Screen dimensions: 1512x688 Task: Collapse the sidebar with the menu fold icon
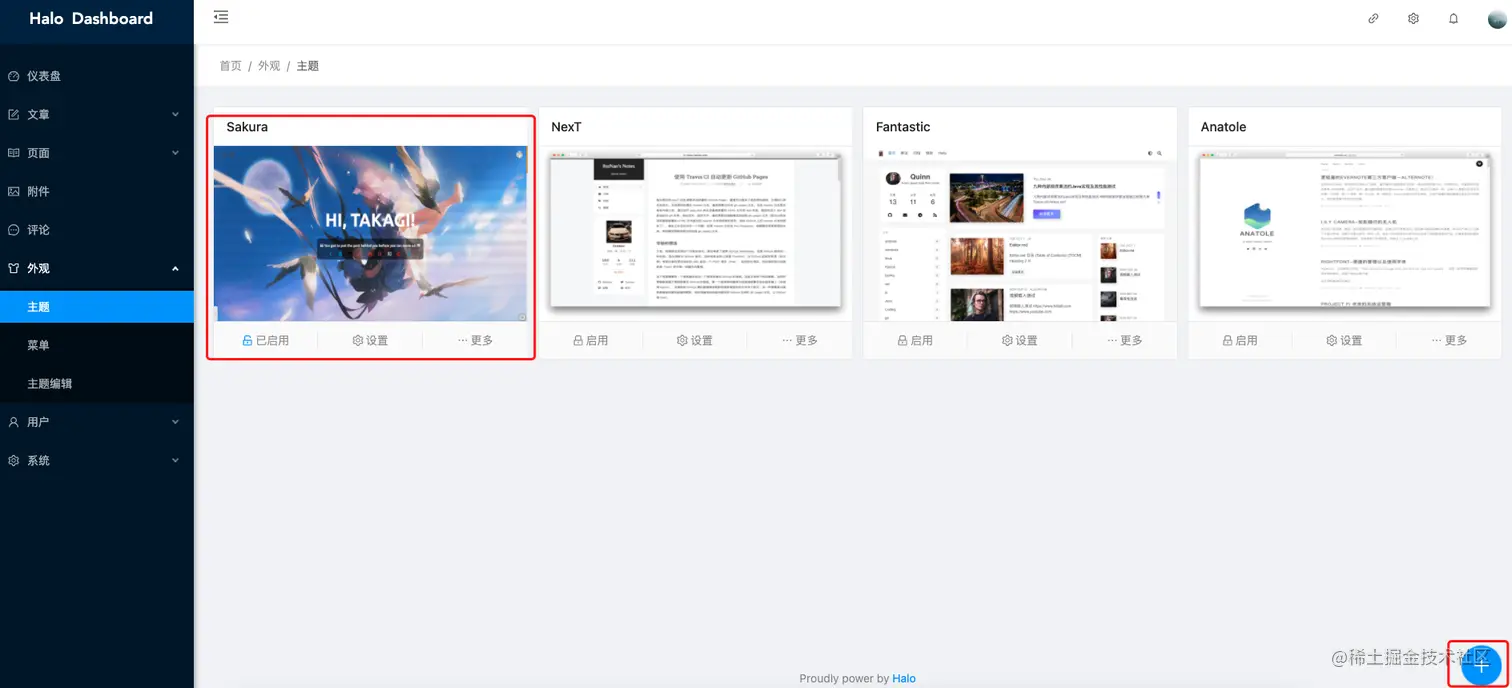click(x=221, y=17)
